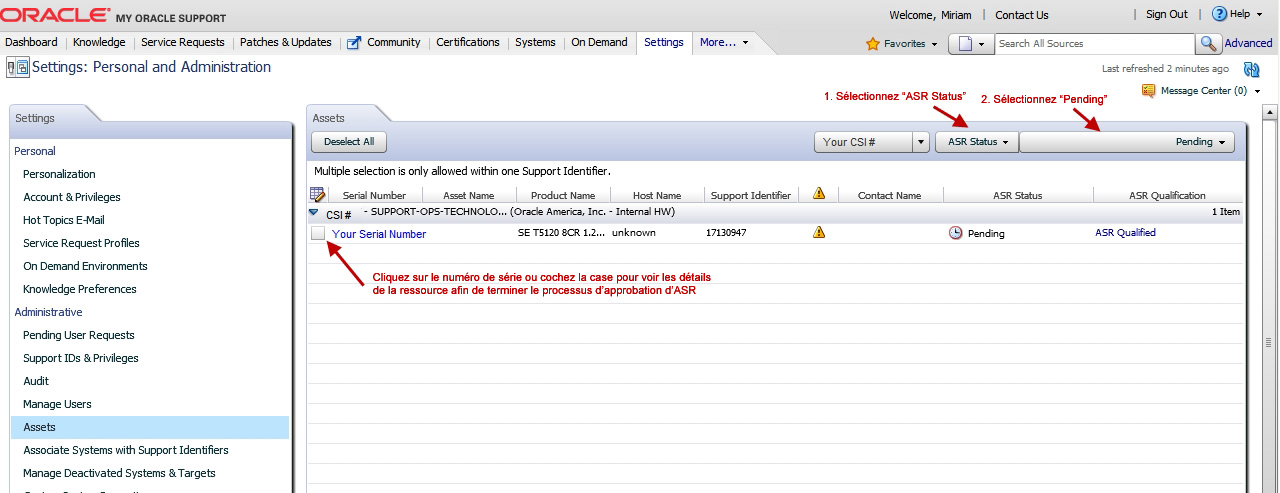Click the Message Center icon

click(x=1149, y=91)
